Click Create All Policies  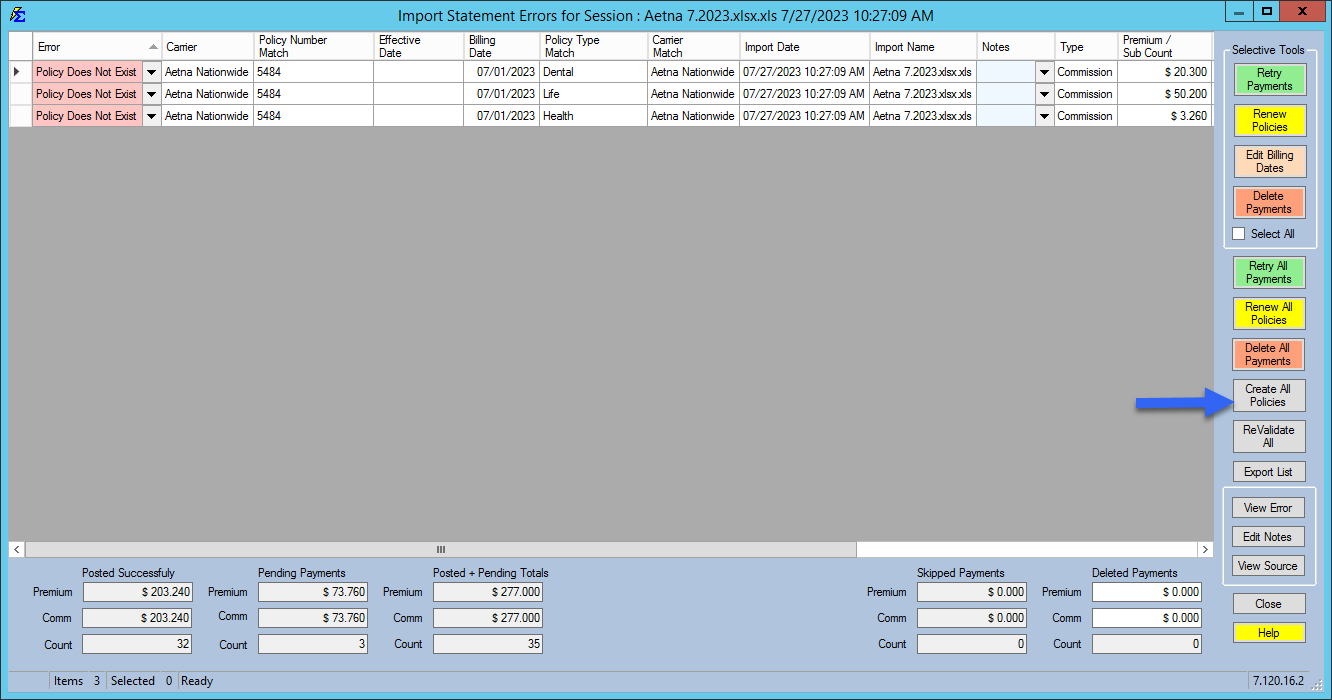[1269, 395]
